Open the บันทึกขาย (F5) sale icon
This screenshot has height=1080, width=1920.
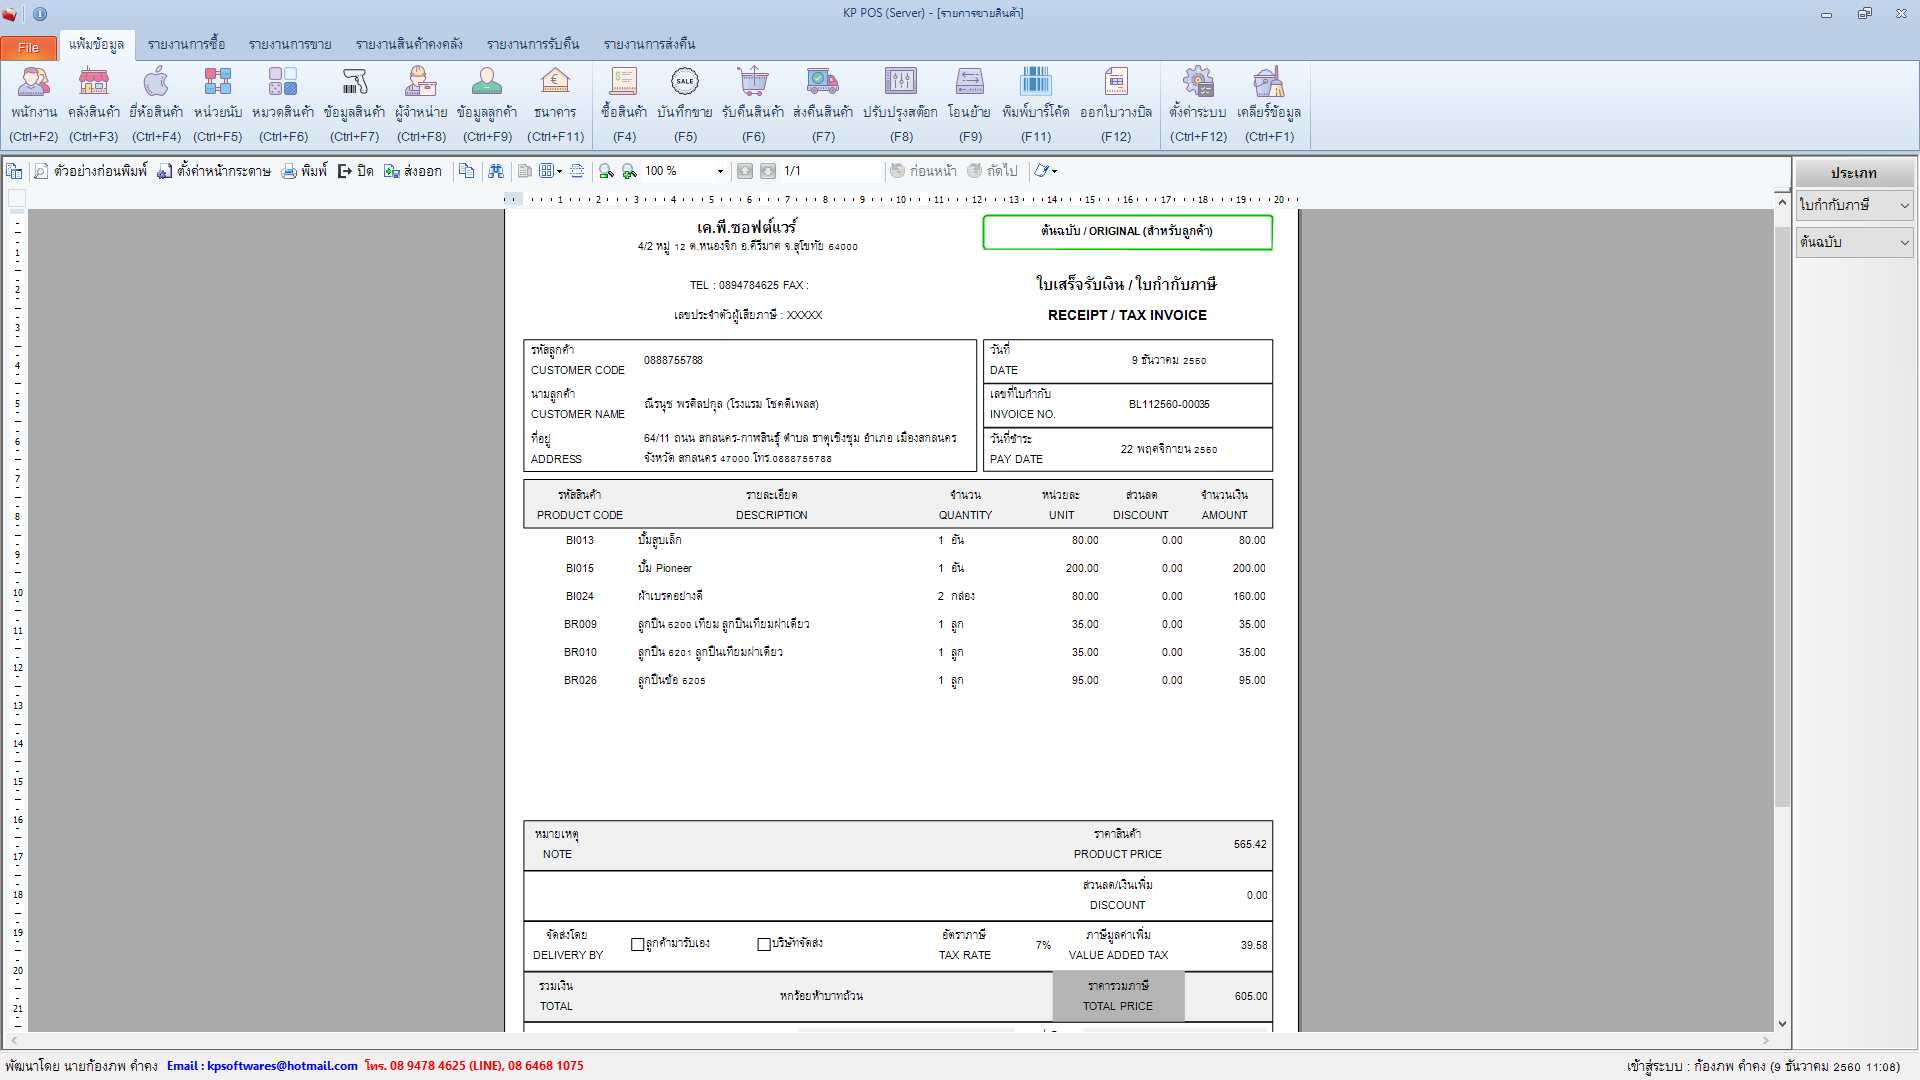(x=685, y=105)
